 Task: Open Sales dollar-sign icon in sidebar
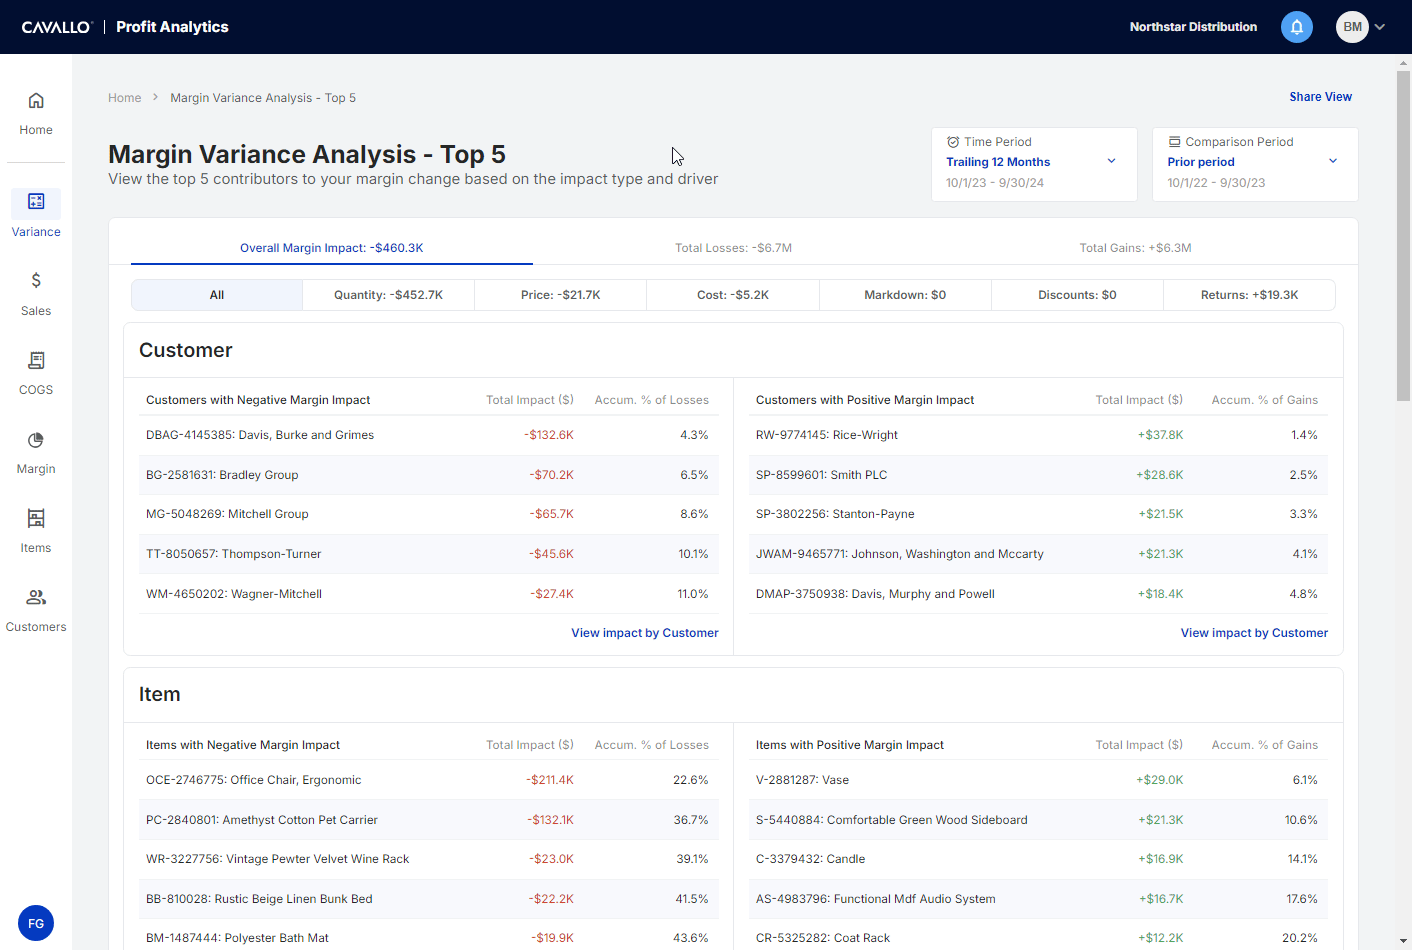pyautogui.click(x=36, y=281)
